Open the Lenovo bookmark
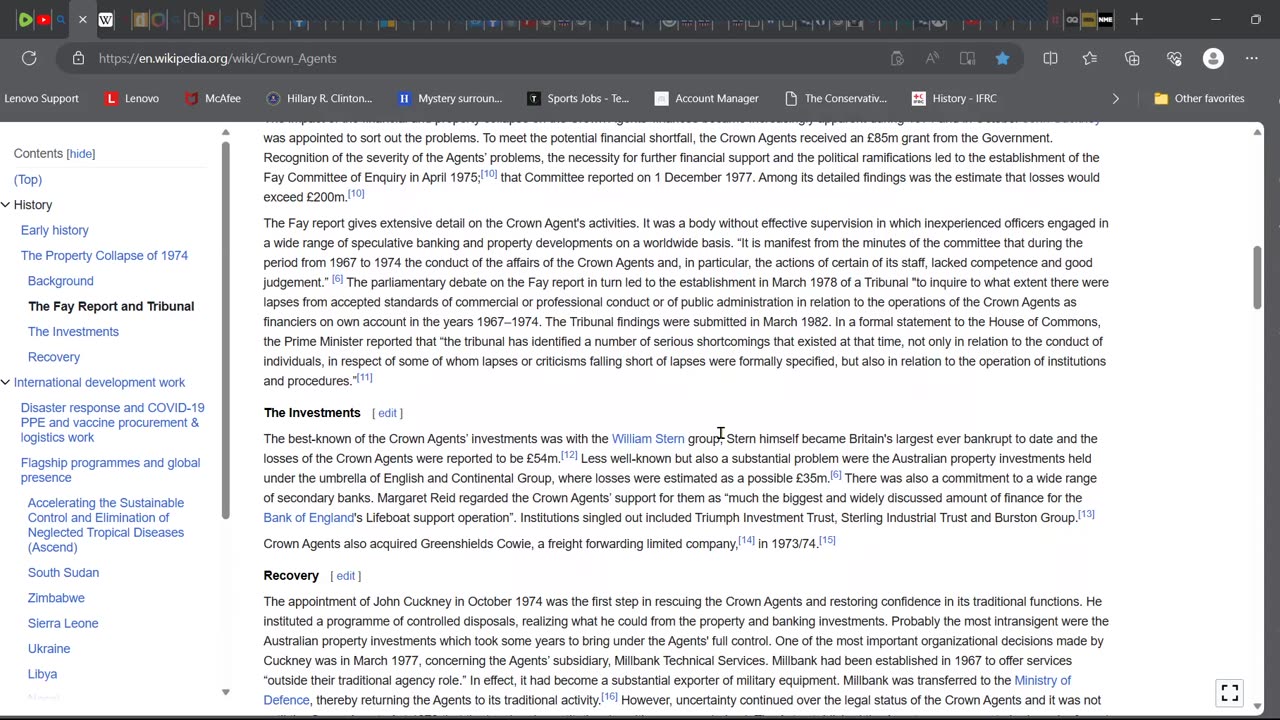The height and width of the screenshot is (720, 1280). coord(132,98)
